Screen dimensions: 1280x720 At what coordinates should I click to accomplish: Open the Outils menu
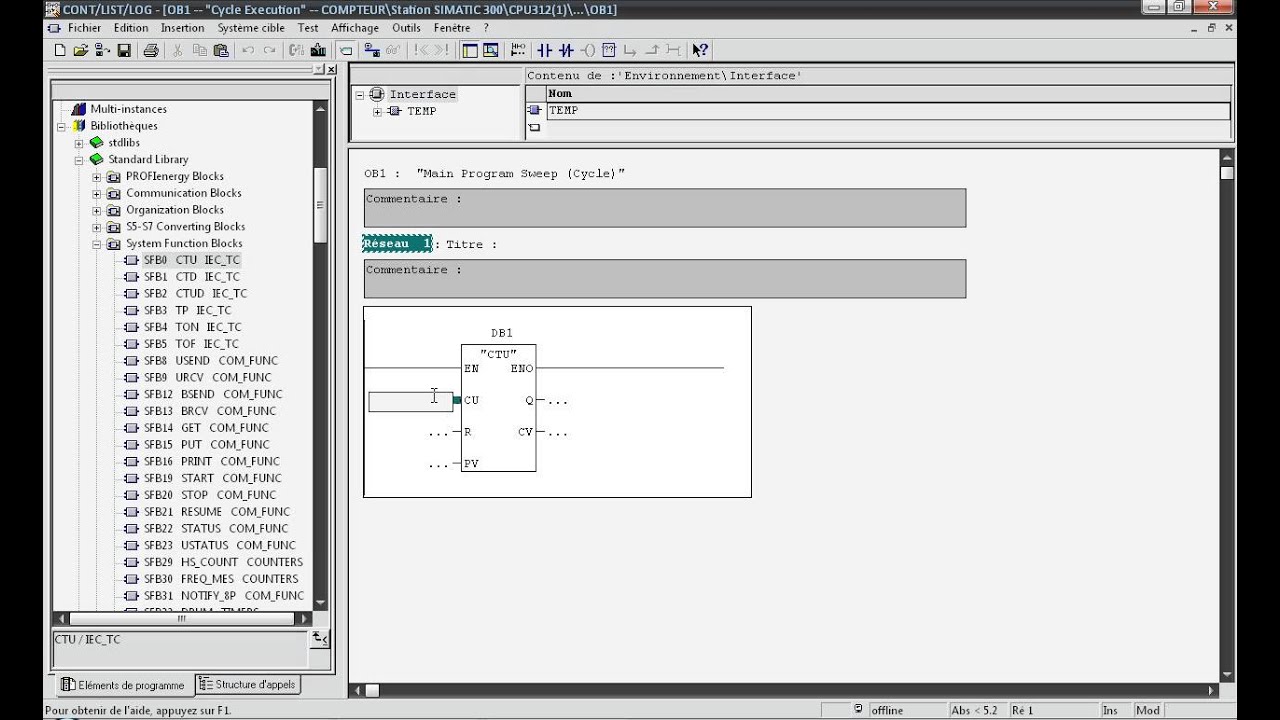(x=406, y=28)
